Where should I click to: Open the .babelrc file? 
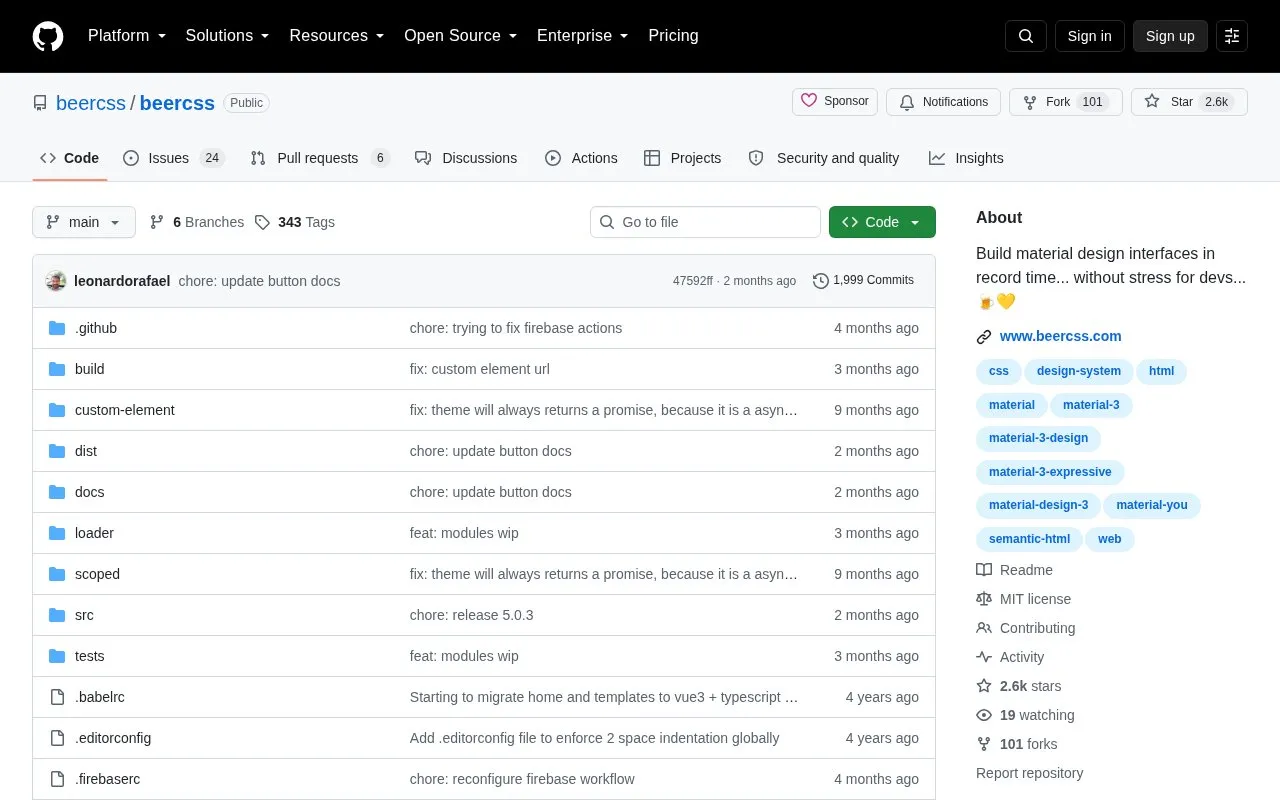(100, 697)
